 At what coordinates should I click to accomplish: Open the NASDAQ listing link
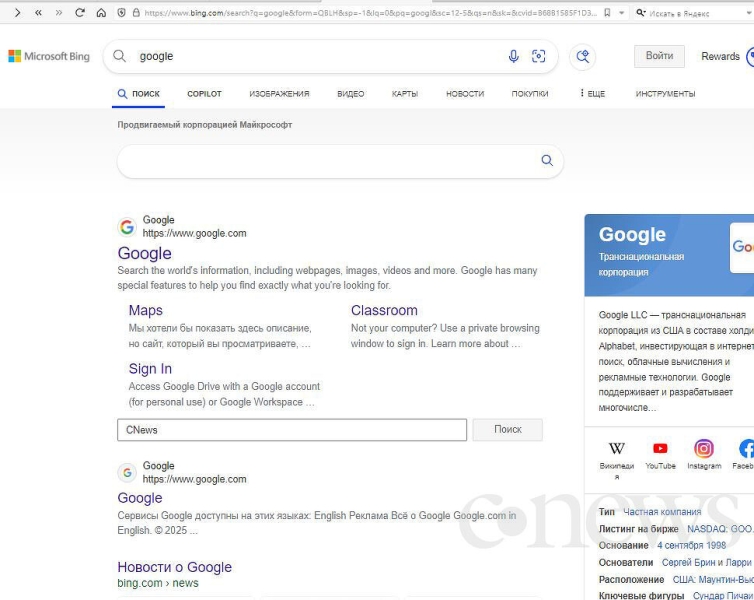click(720, 529)
